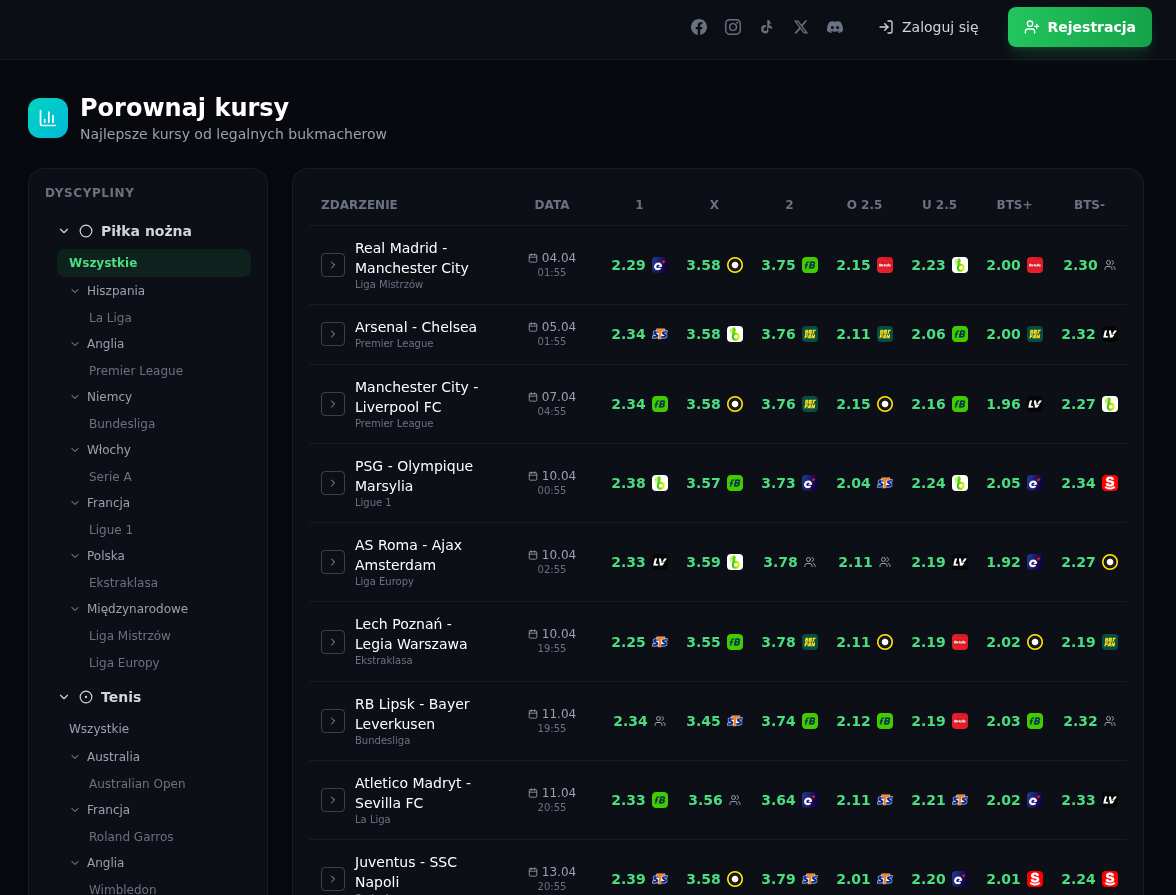Collapse the Piłka nożna discipline section
Viewport: 1176px width, 895px height.
click(64, 231)
